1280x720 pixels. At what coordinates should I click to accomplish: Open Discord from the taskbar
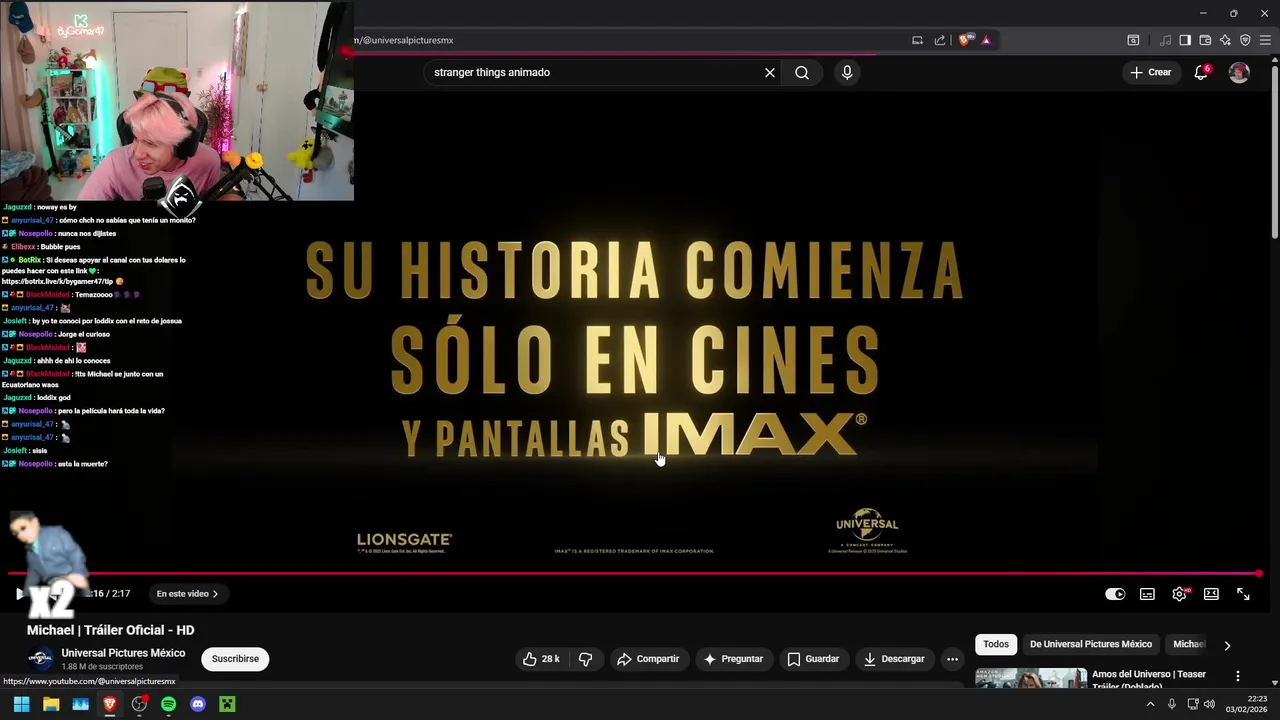click(198, 704)
